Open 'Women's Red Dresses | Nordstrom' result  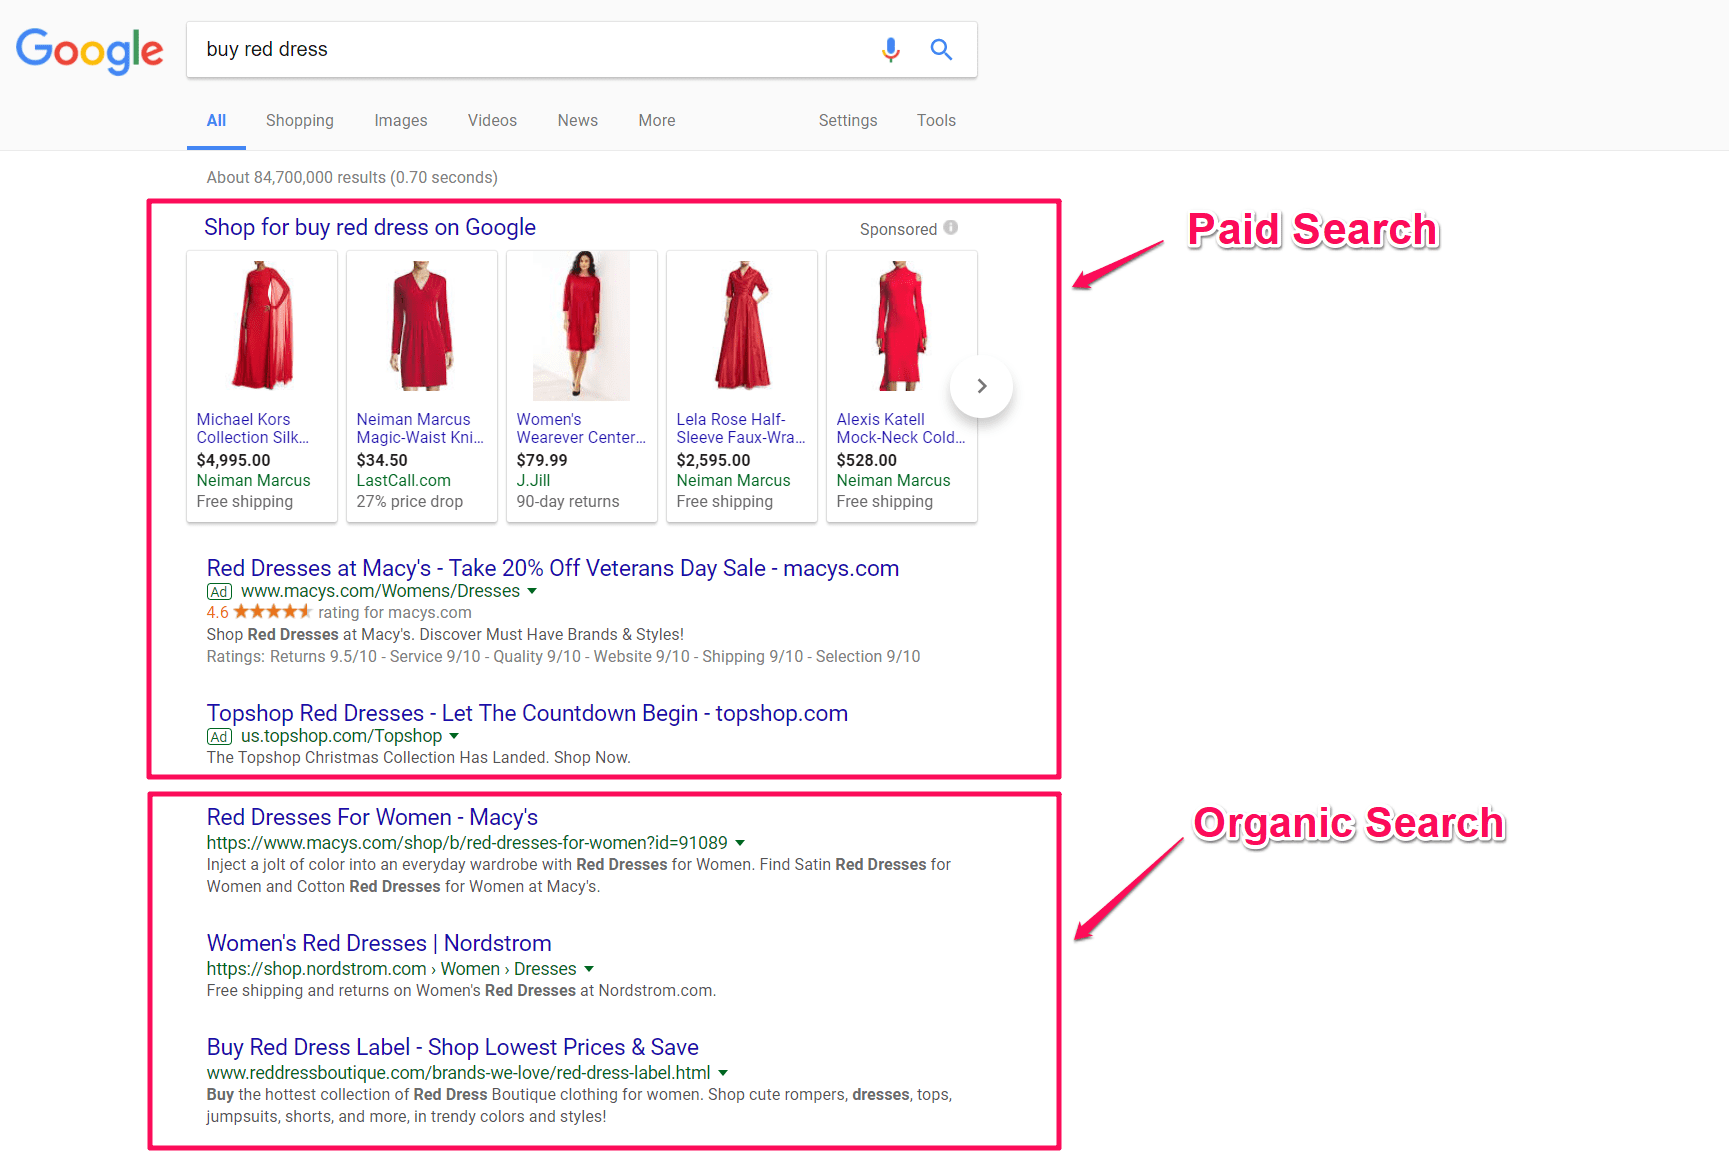(379, 944)
